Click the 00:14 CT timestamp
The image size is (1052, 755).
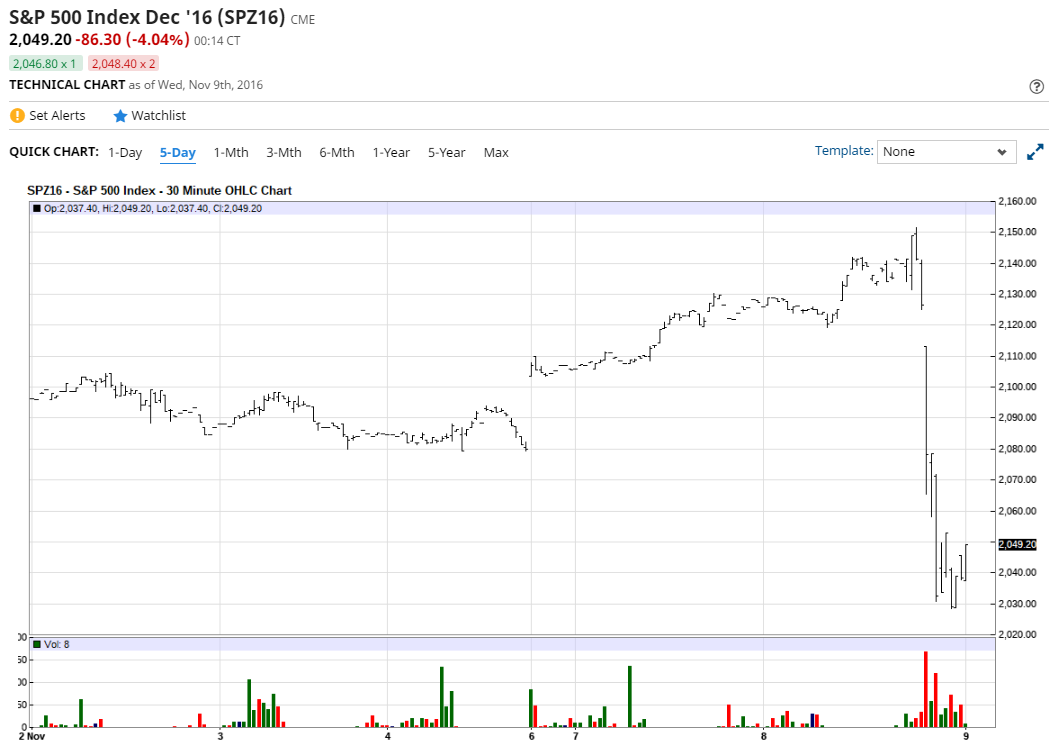(217, 41)
